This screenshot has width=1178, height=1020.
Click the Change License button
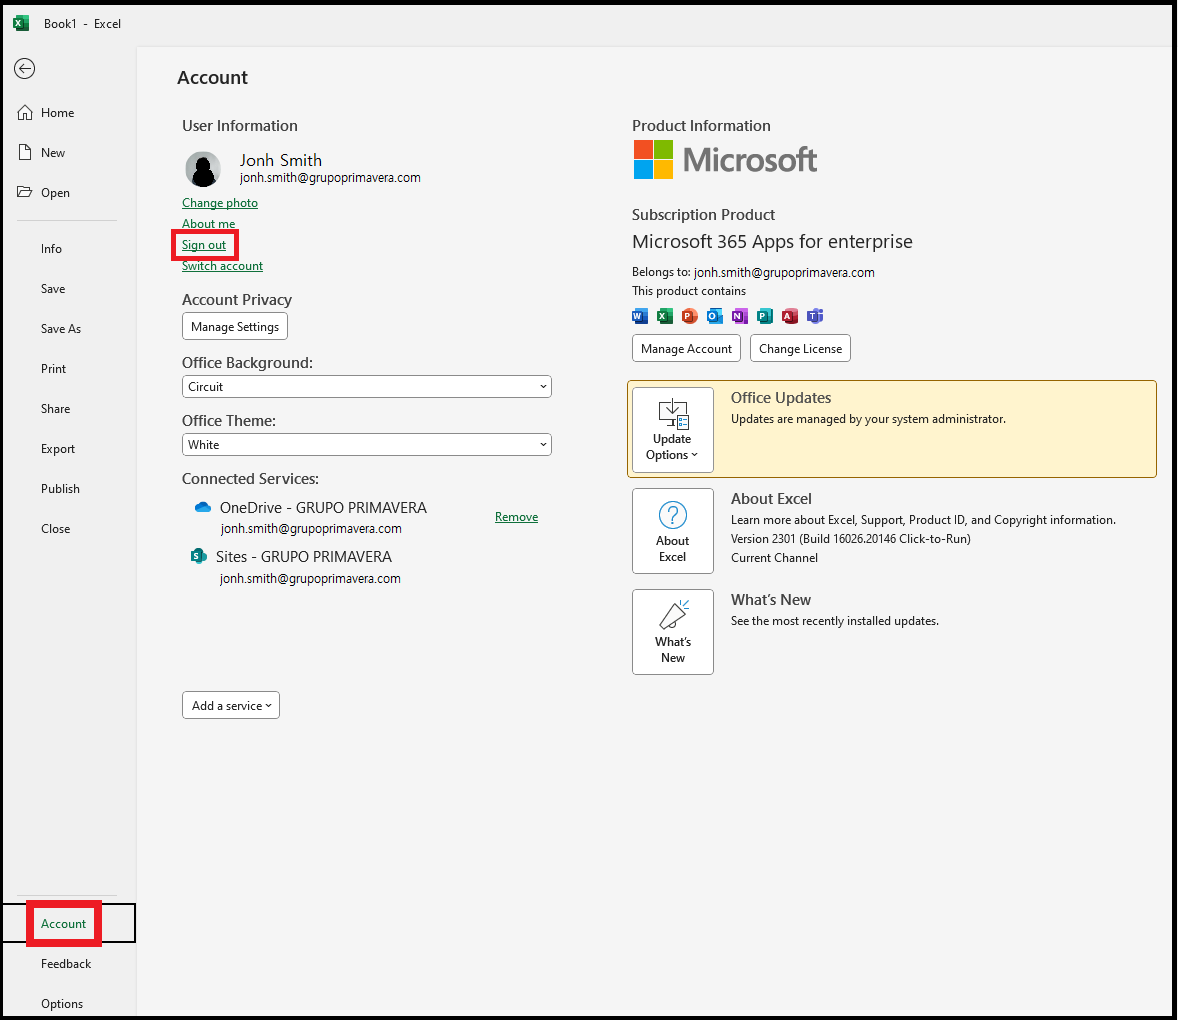800,349
